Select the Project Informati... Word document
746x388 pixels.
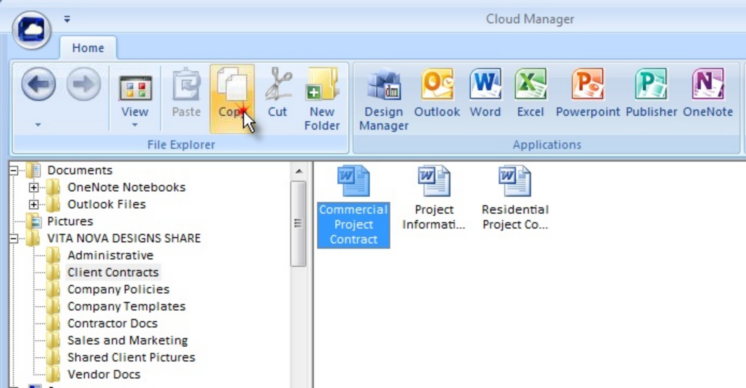[434, 198]
